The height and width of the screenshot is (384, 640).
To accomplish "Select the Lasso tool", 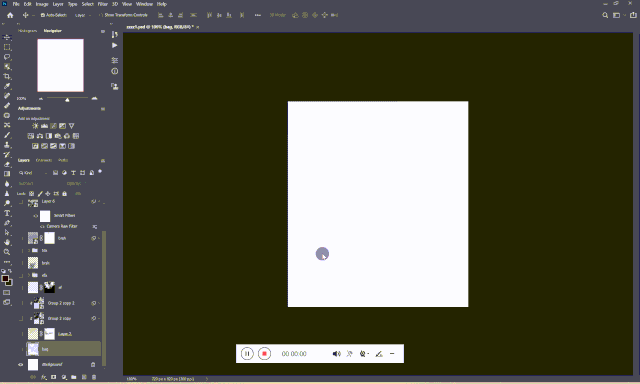I will point(7,57).
